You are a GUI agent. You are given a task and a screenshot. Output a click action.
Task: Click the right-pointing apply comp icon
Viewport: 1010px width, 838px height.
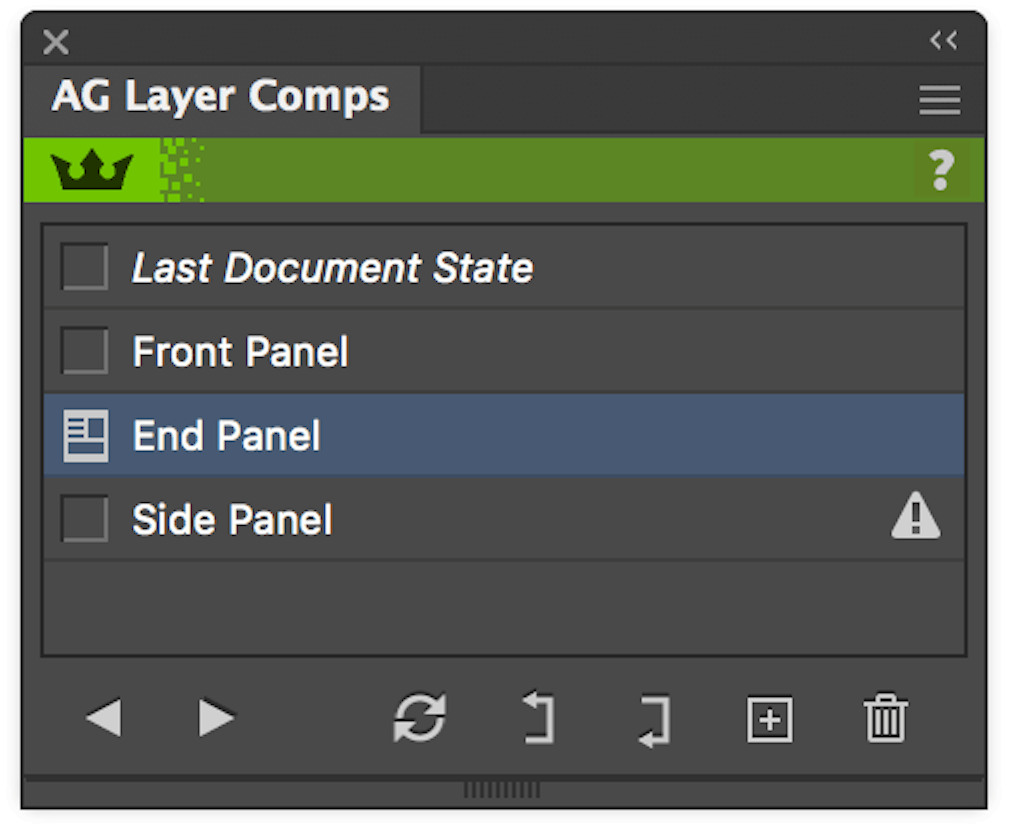653,719
